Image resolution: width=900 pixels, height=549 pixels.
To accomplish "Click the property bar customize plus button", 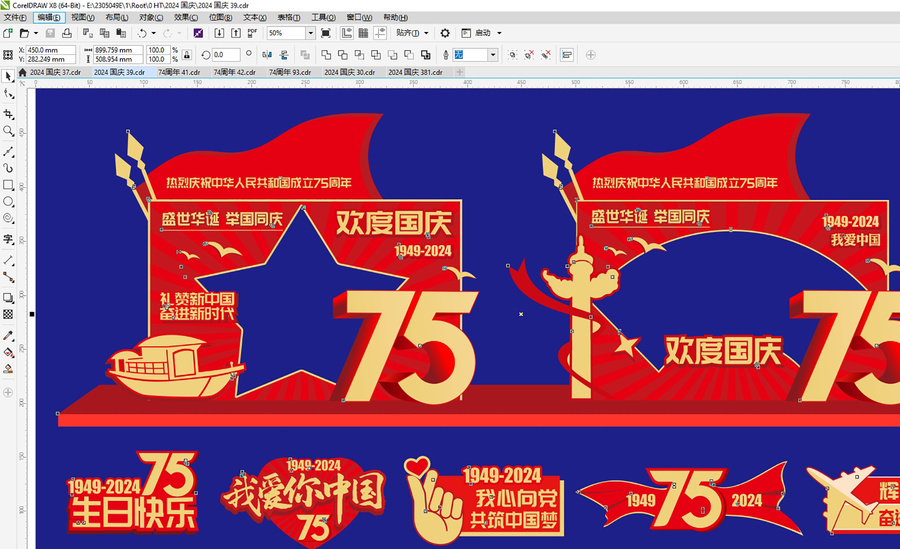I will [x=591, y=55].
